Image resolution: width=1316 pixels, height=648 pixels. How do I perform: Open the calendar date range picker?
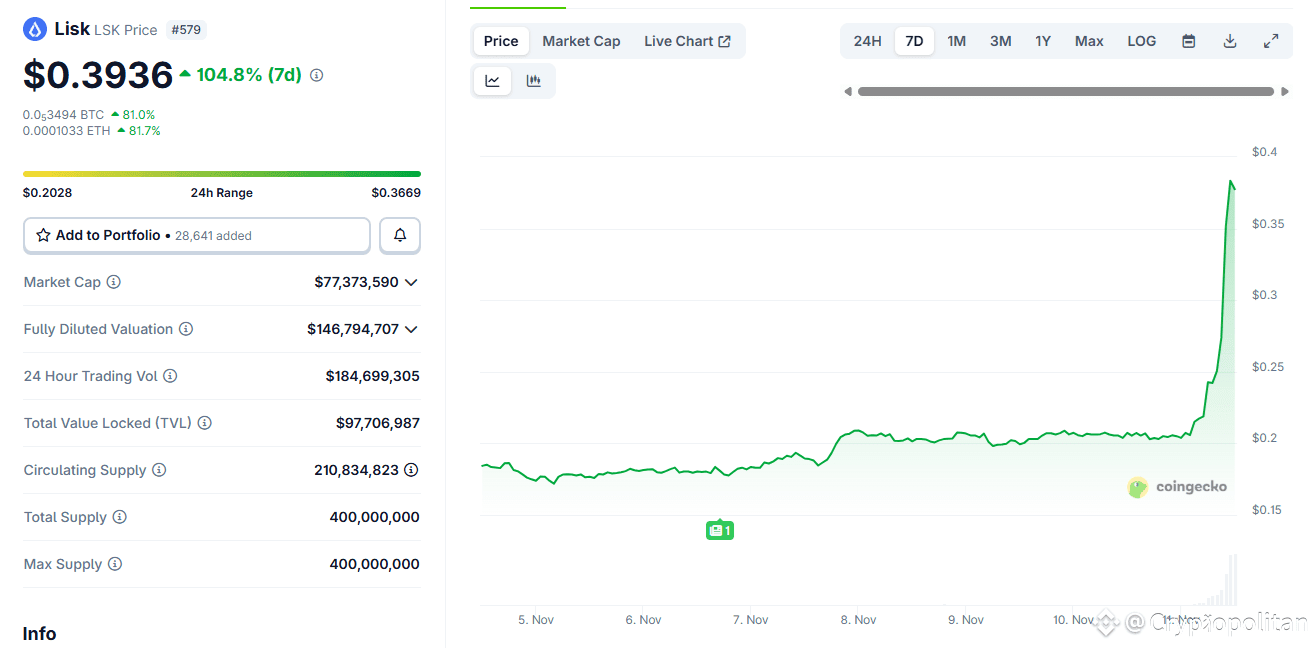pyautogui.click(x=1188, y=40)
